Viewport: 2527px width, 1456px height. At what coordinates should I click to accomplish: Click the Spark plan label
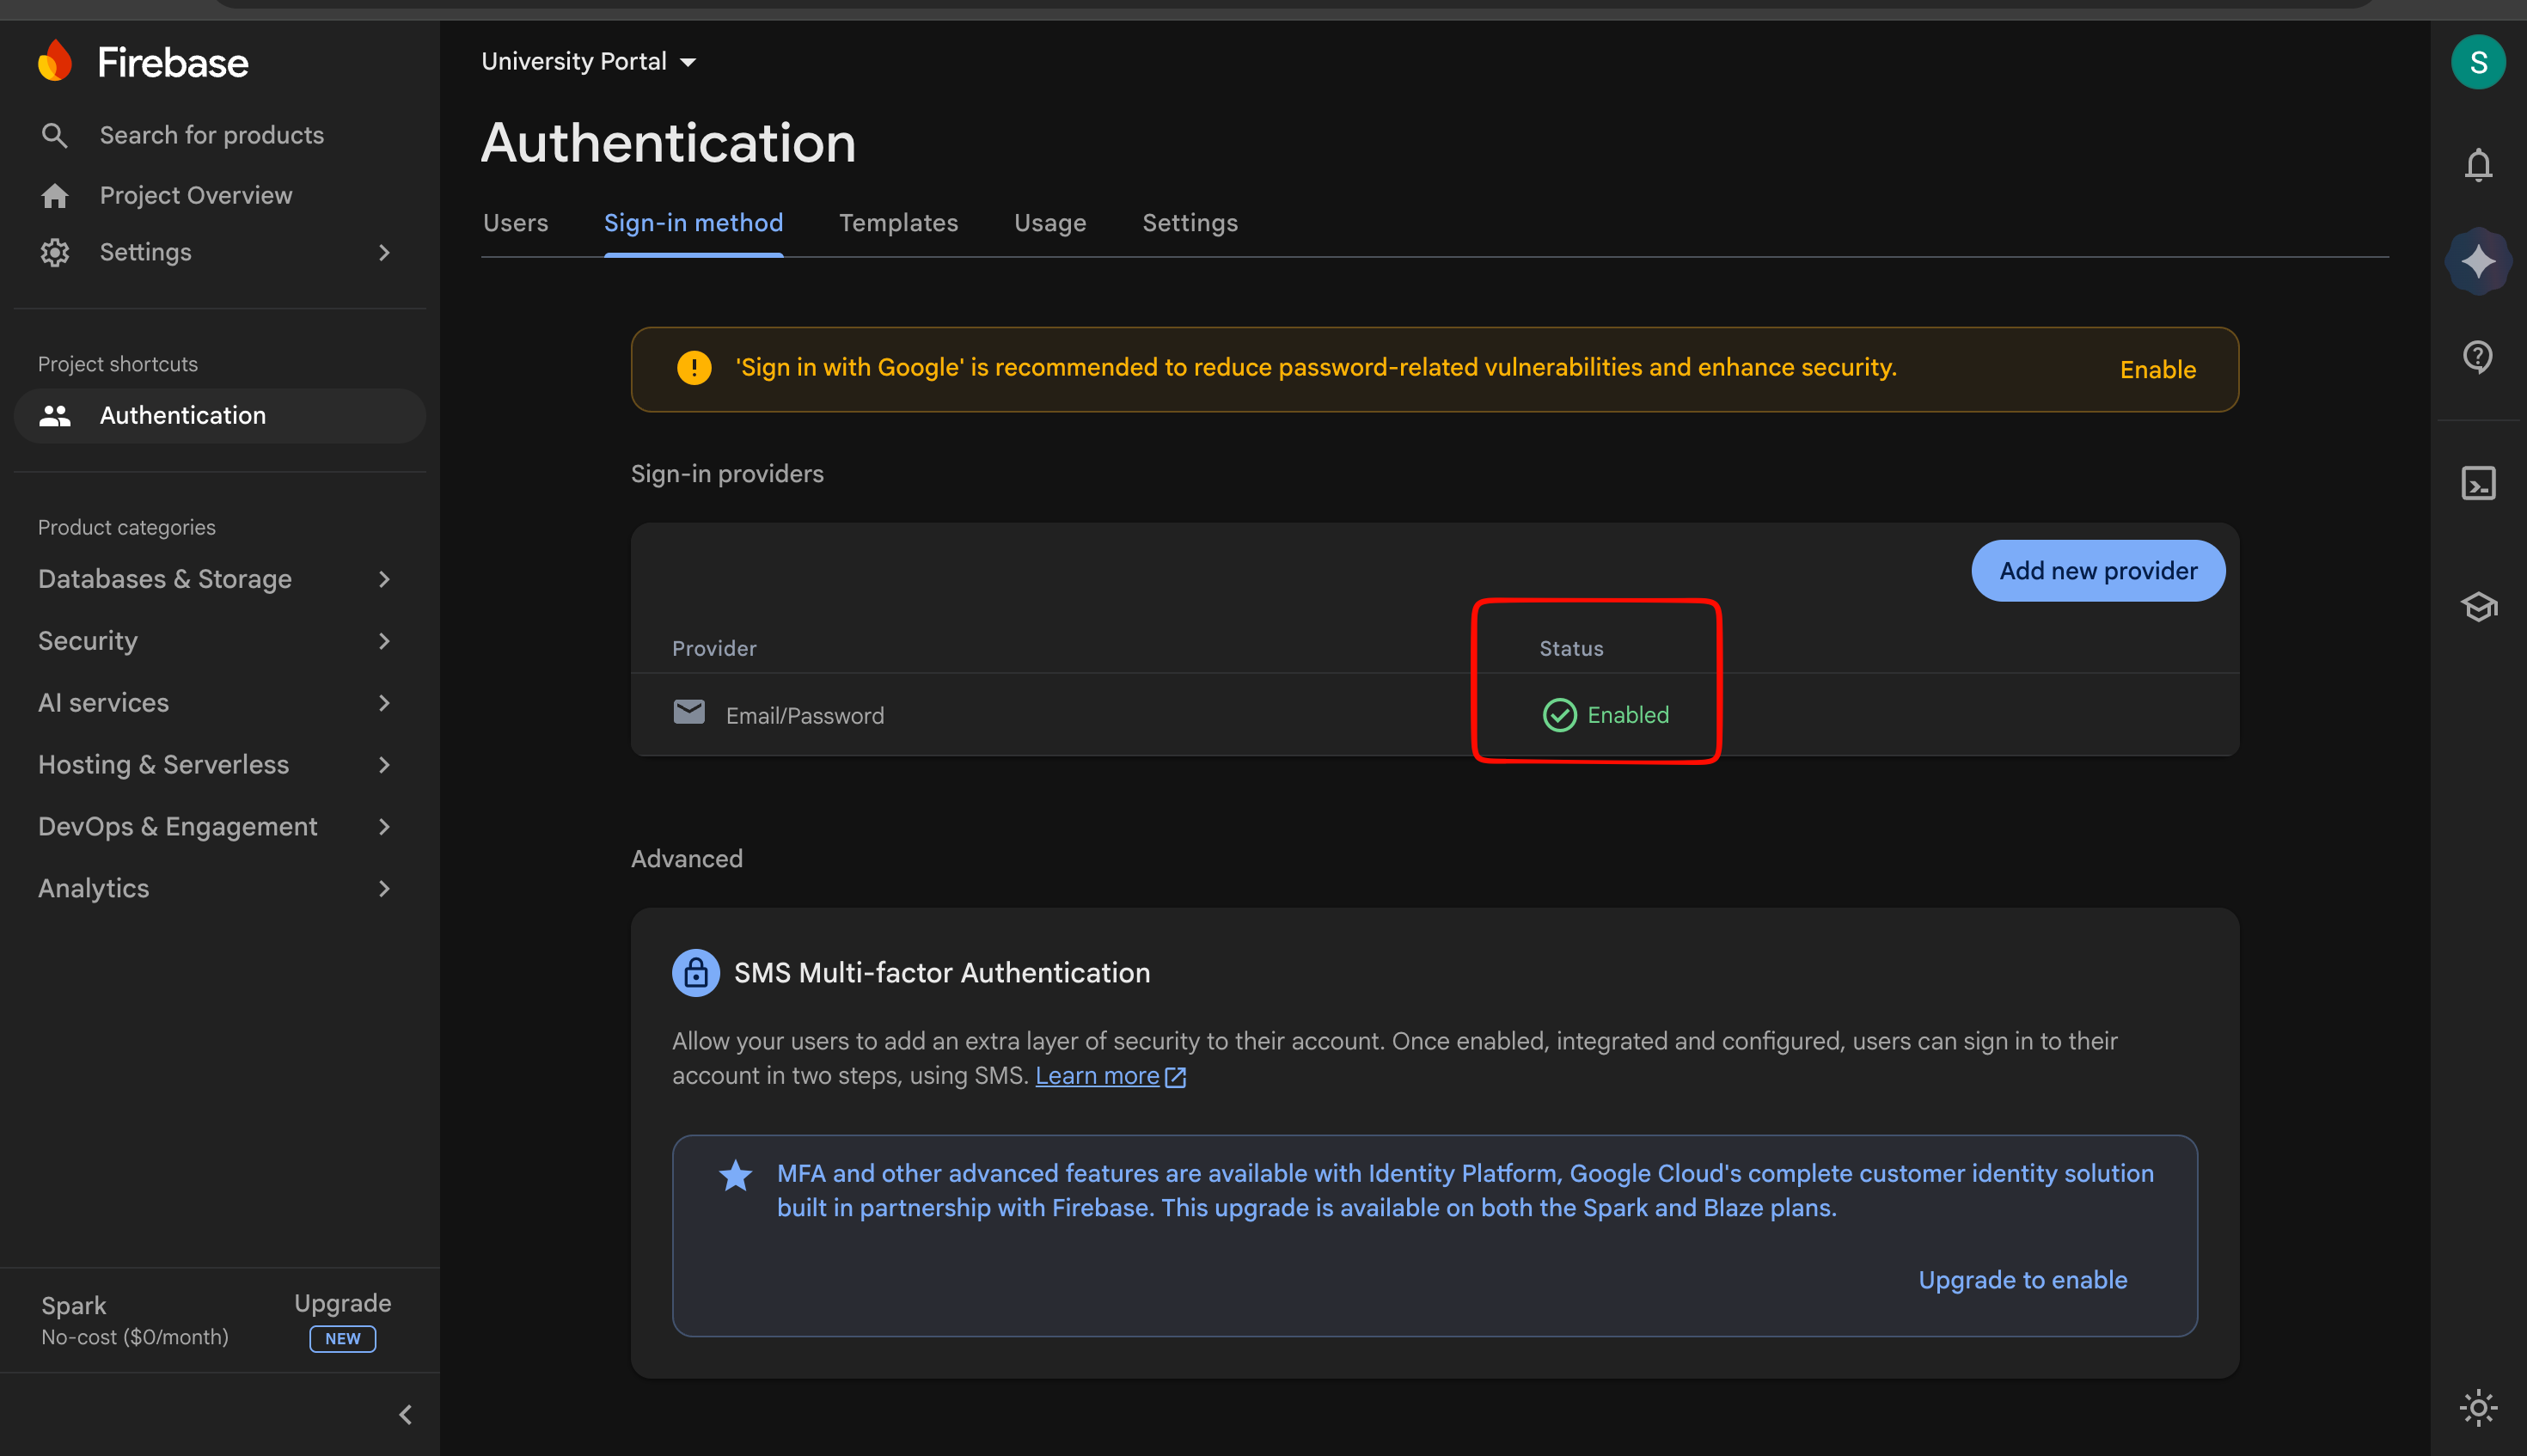tap(73, 1306)
